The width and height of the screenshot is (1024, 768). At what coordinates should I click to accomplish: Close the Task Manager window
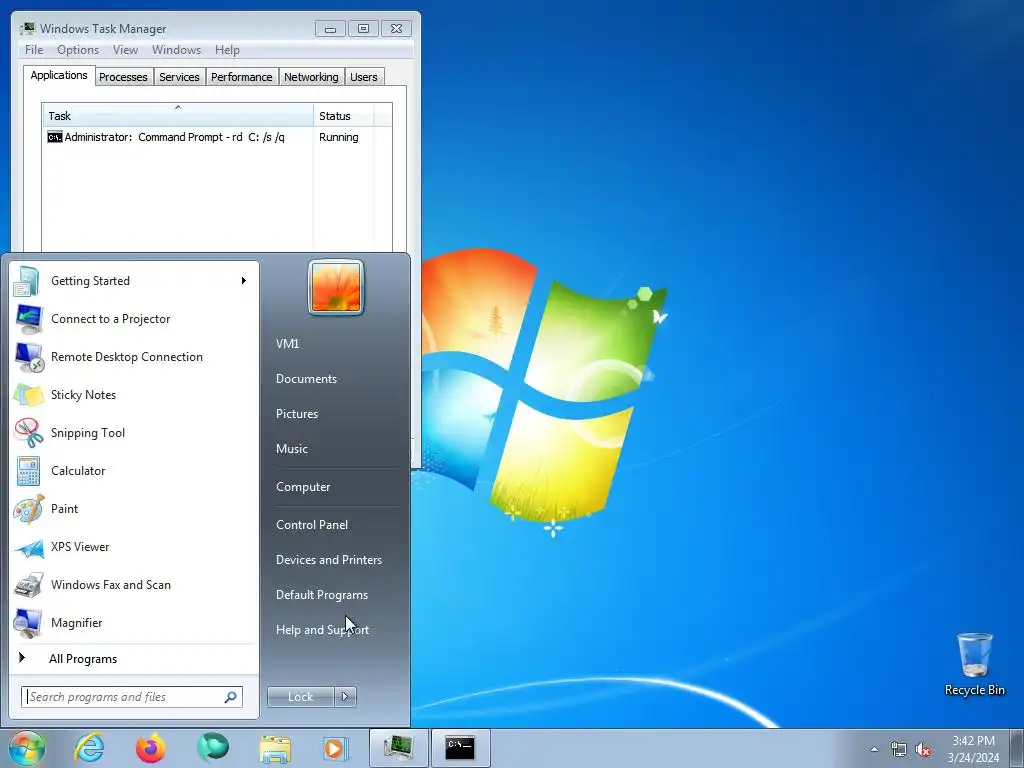click(x=396, y=29)
